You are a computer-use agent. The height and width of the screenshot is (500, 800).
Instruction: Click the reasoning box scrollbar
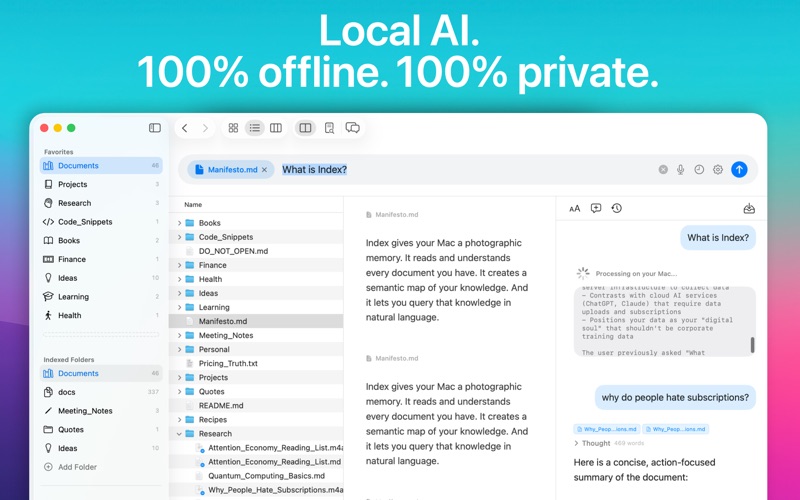point(752,345)
